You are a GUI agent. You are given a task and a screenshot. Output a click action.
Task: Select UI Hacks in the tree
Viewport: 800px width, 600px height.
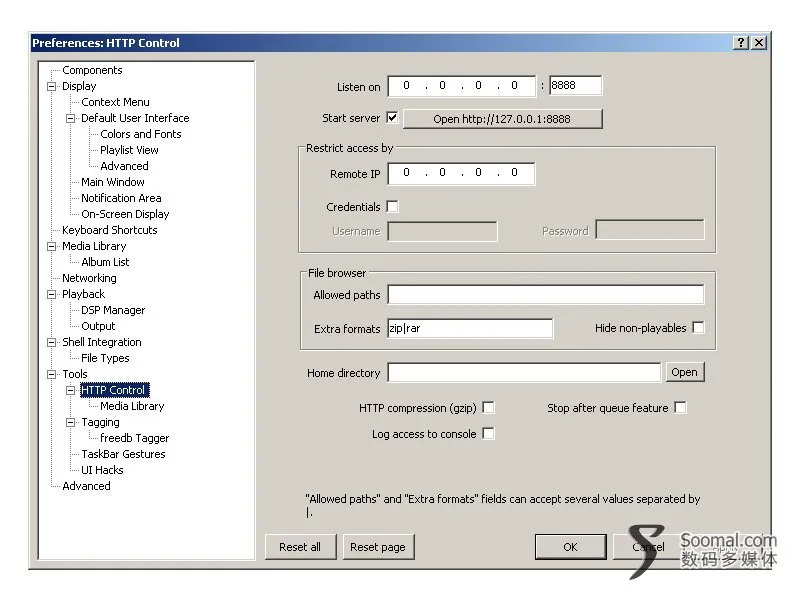point(102,470)
